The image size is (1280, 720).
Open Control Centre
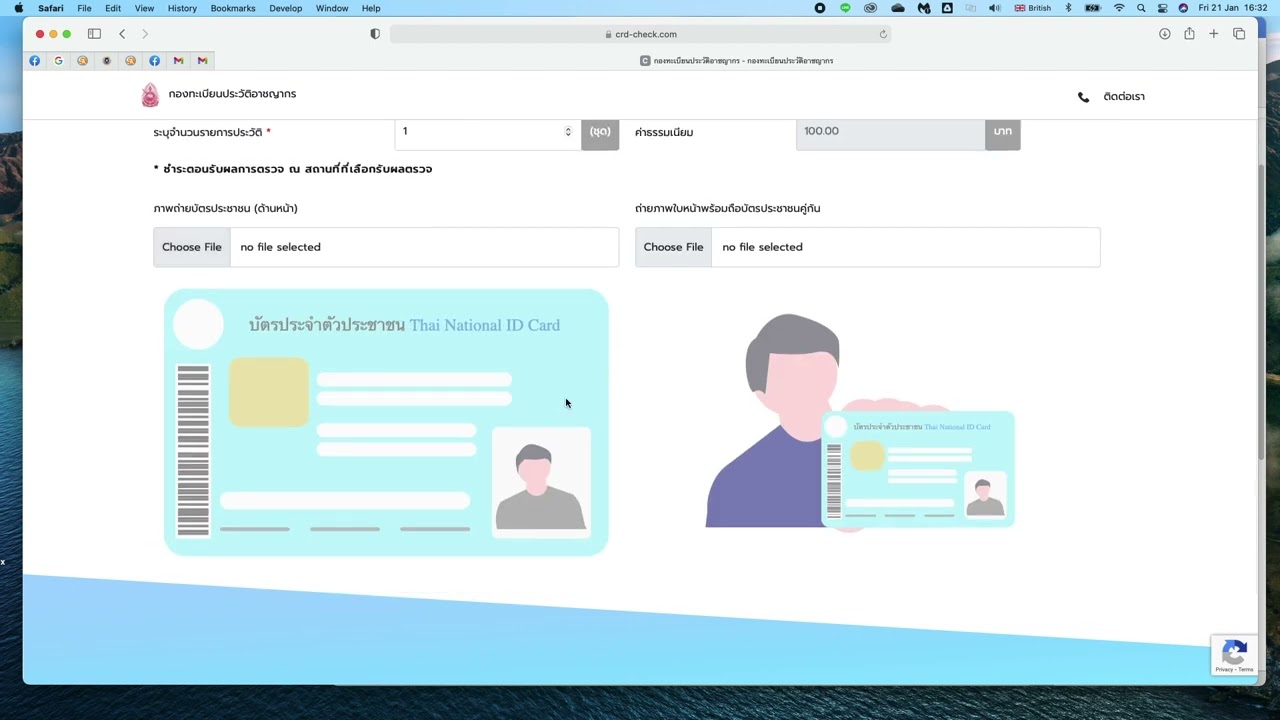[x=1162, y=8]
